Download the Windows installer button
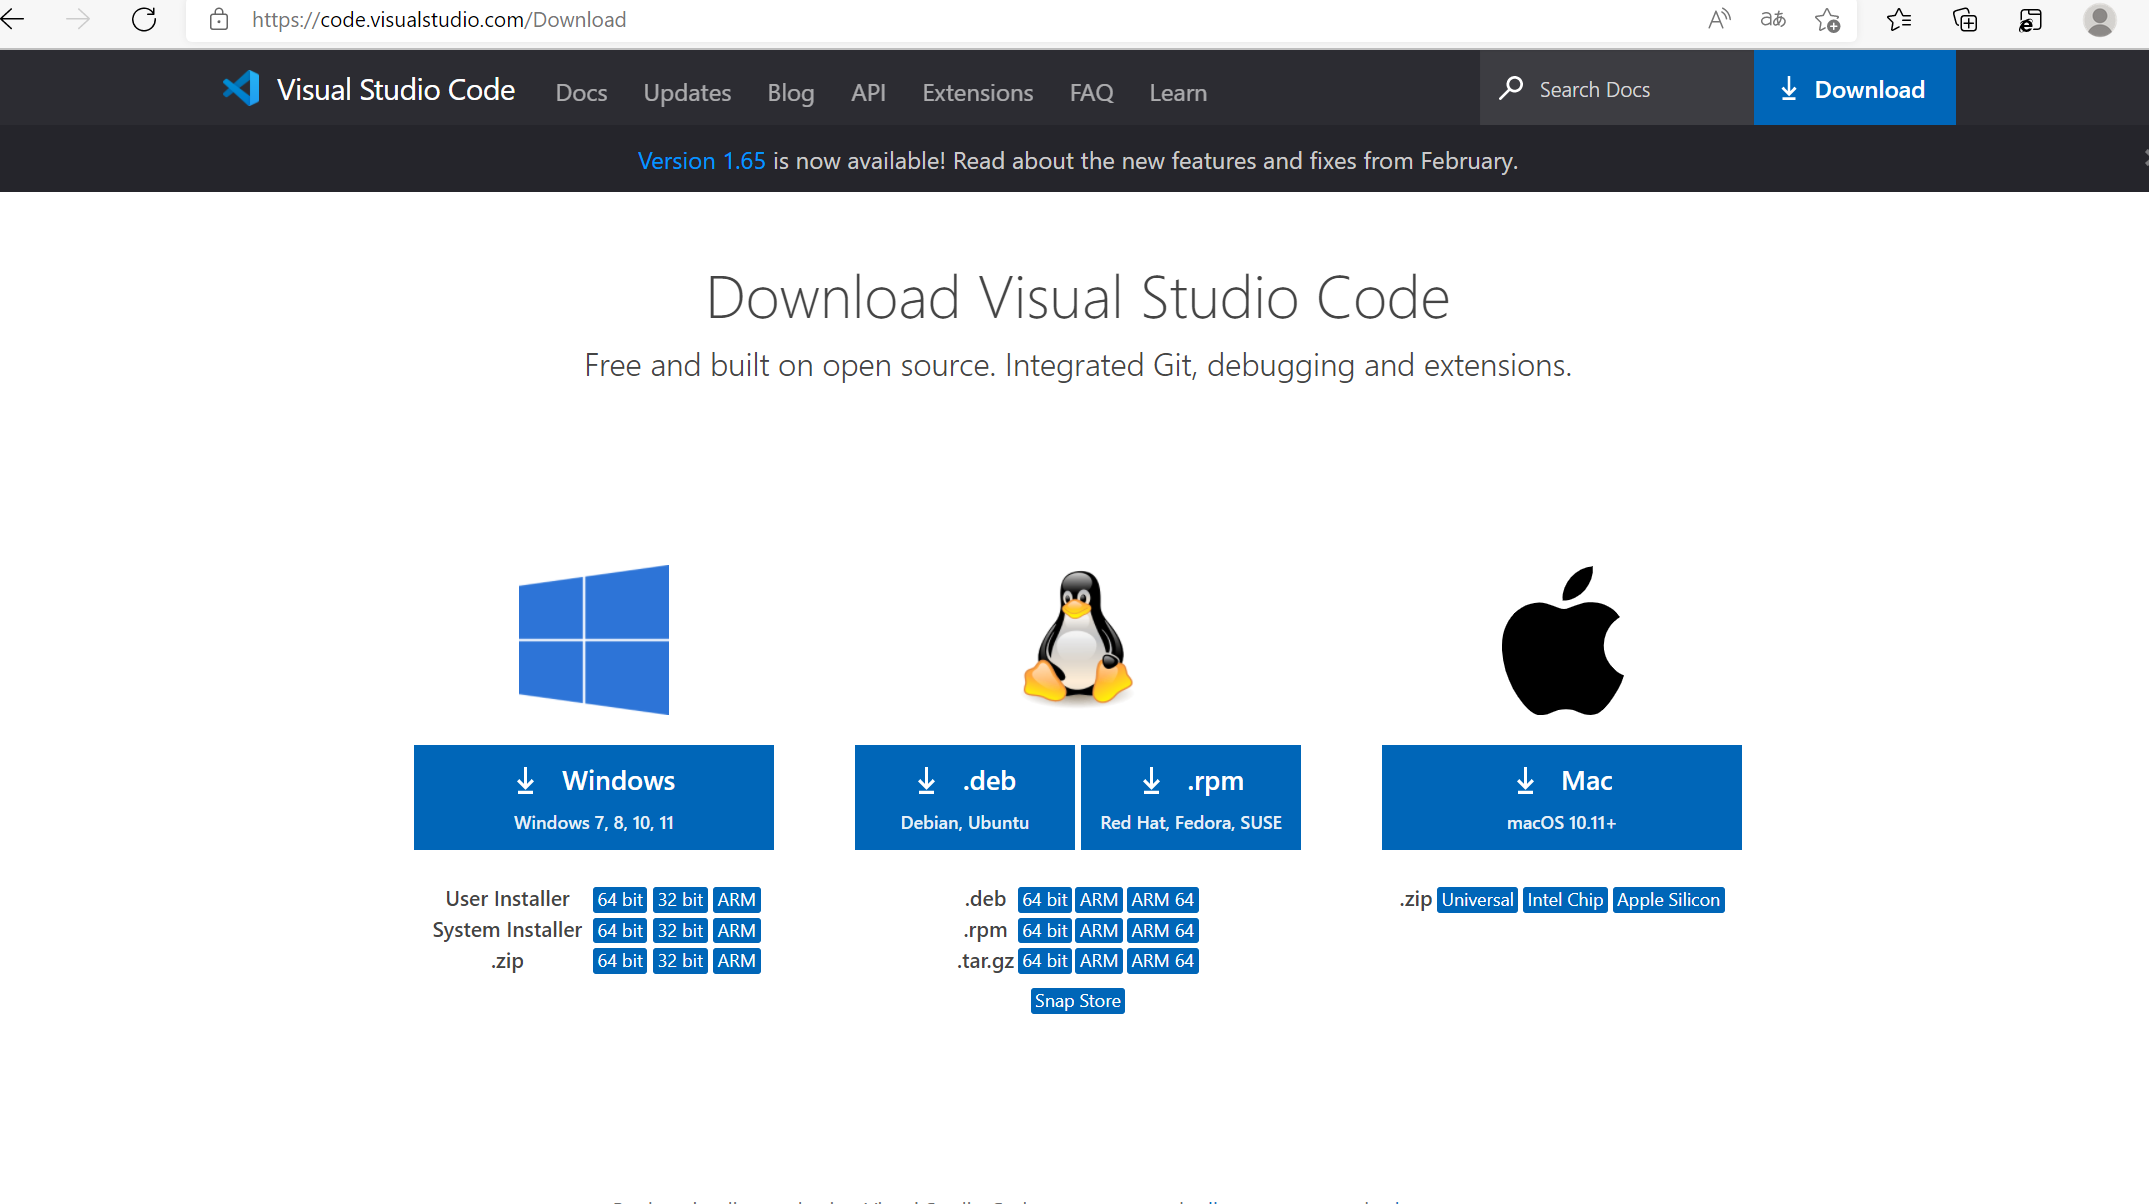Image resolution: width=2149 pixels, height=1204 pixels. click(x=593, y=797)
